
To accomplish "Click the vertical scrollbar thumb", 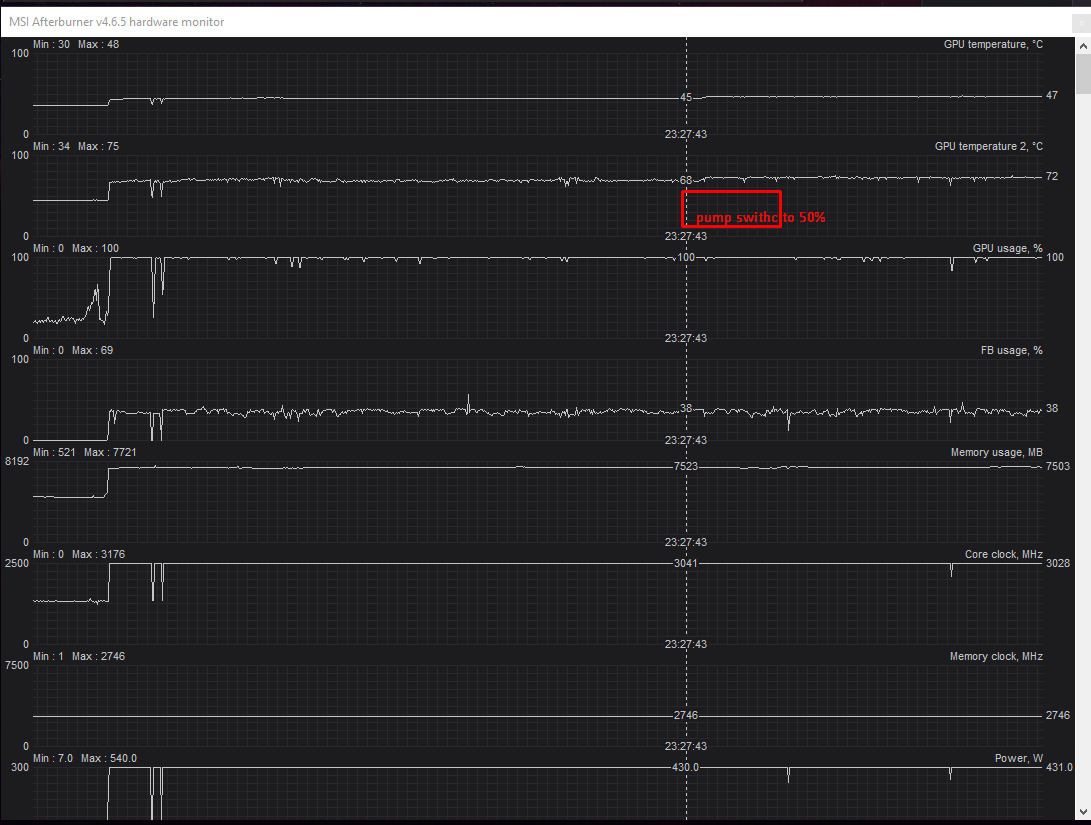I will pyautogui.click(x=1083, y=74).
